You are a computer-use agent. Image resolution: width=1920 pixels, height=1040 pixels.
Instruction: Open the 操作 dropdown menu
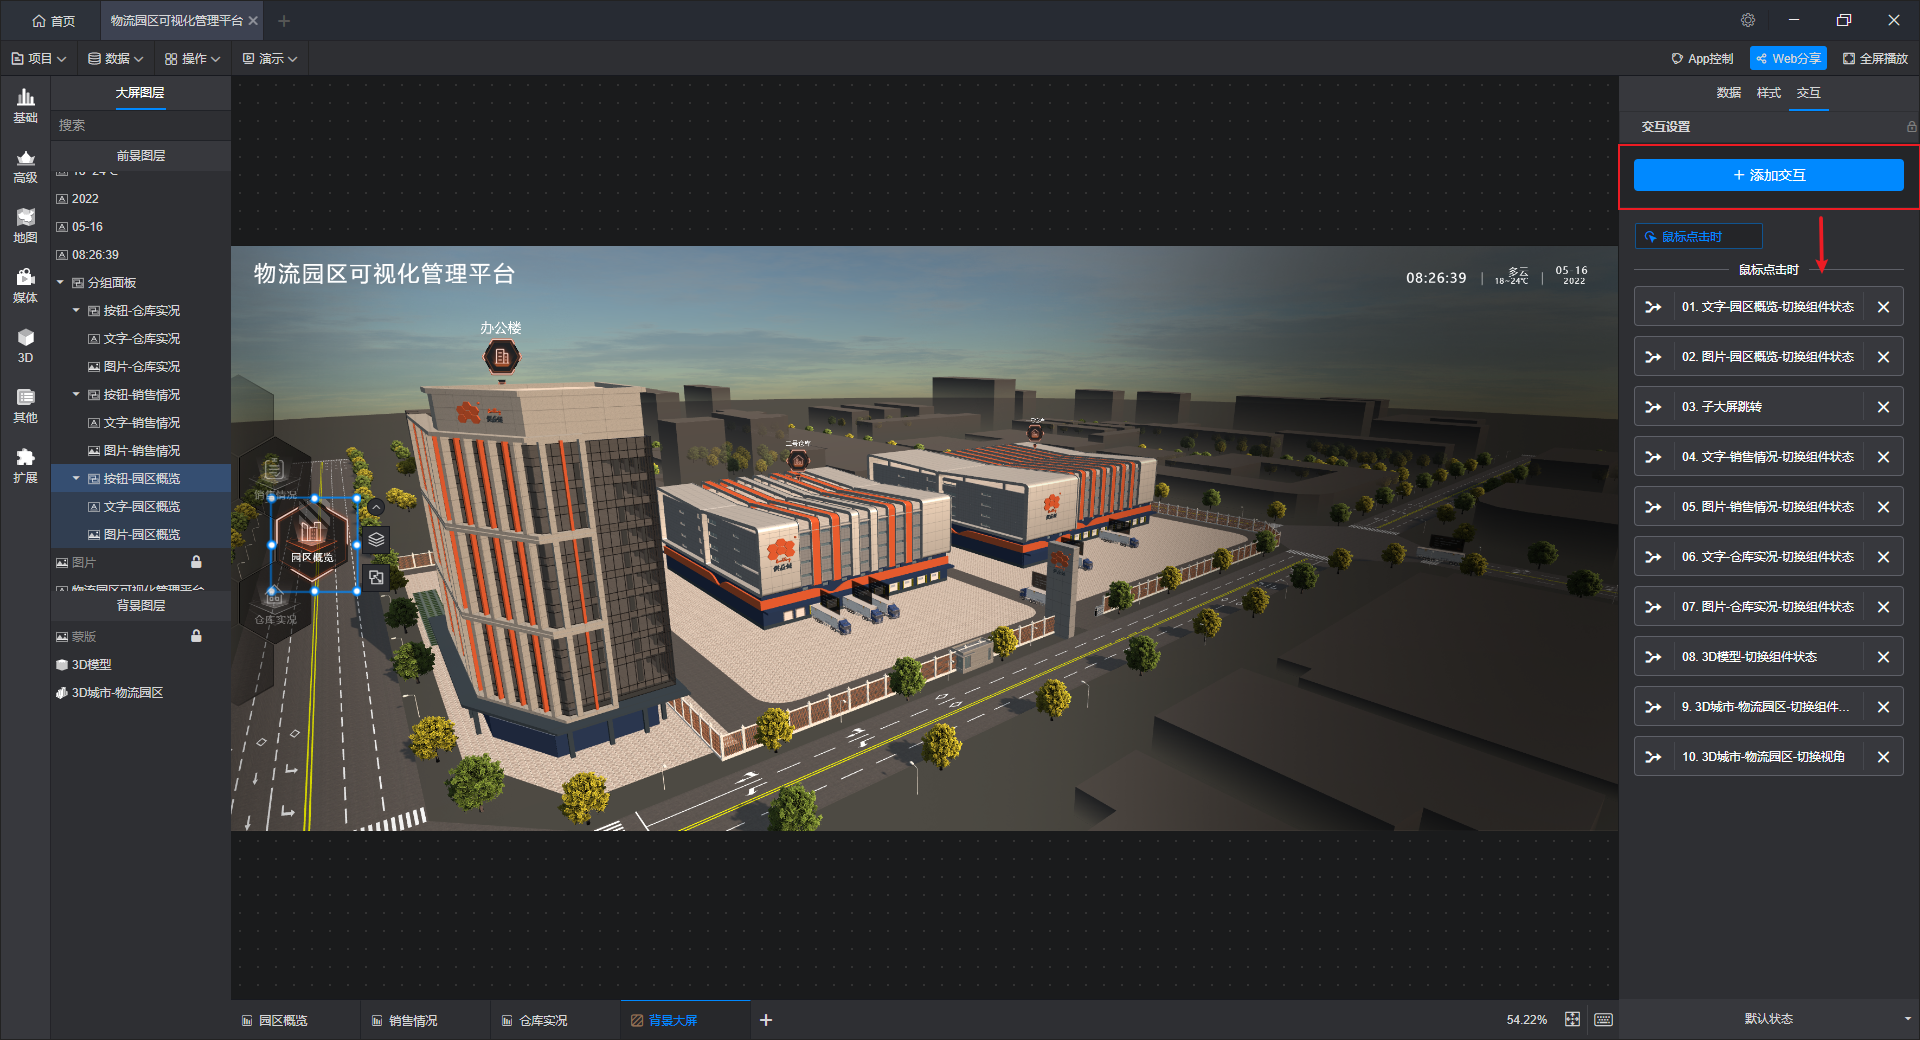click(x=193, y=59)
